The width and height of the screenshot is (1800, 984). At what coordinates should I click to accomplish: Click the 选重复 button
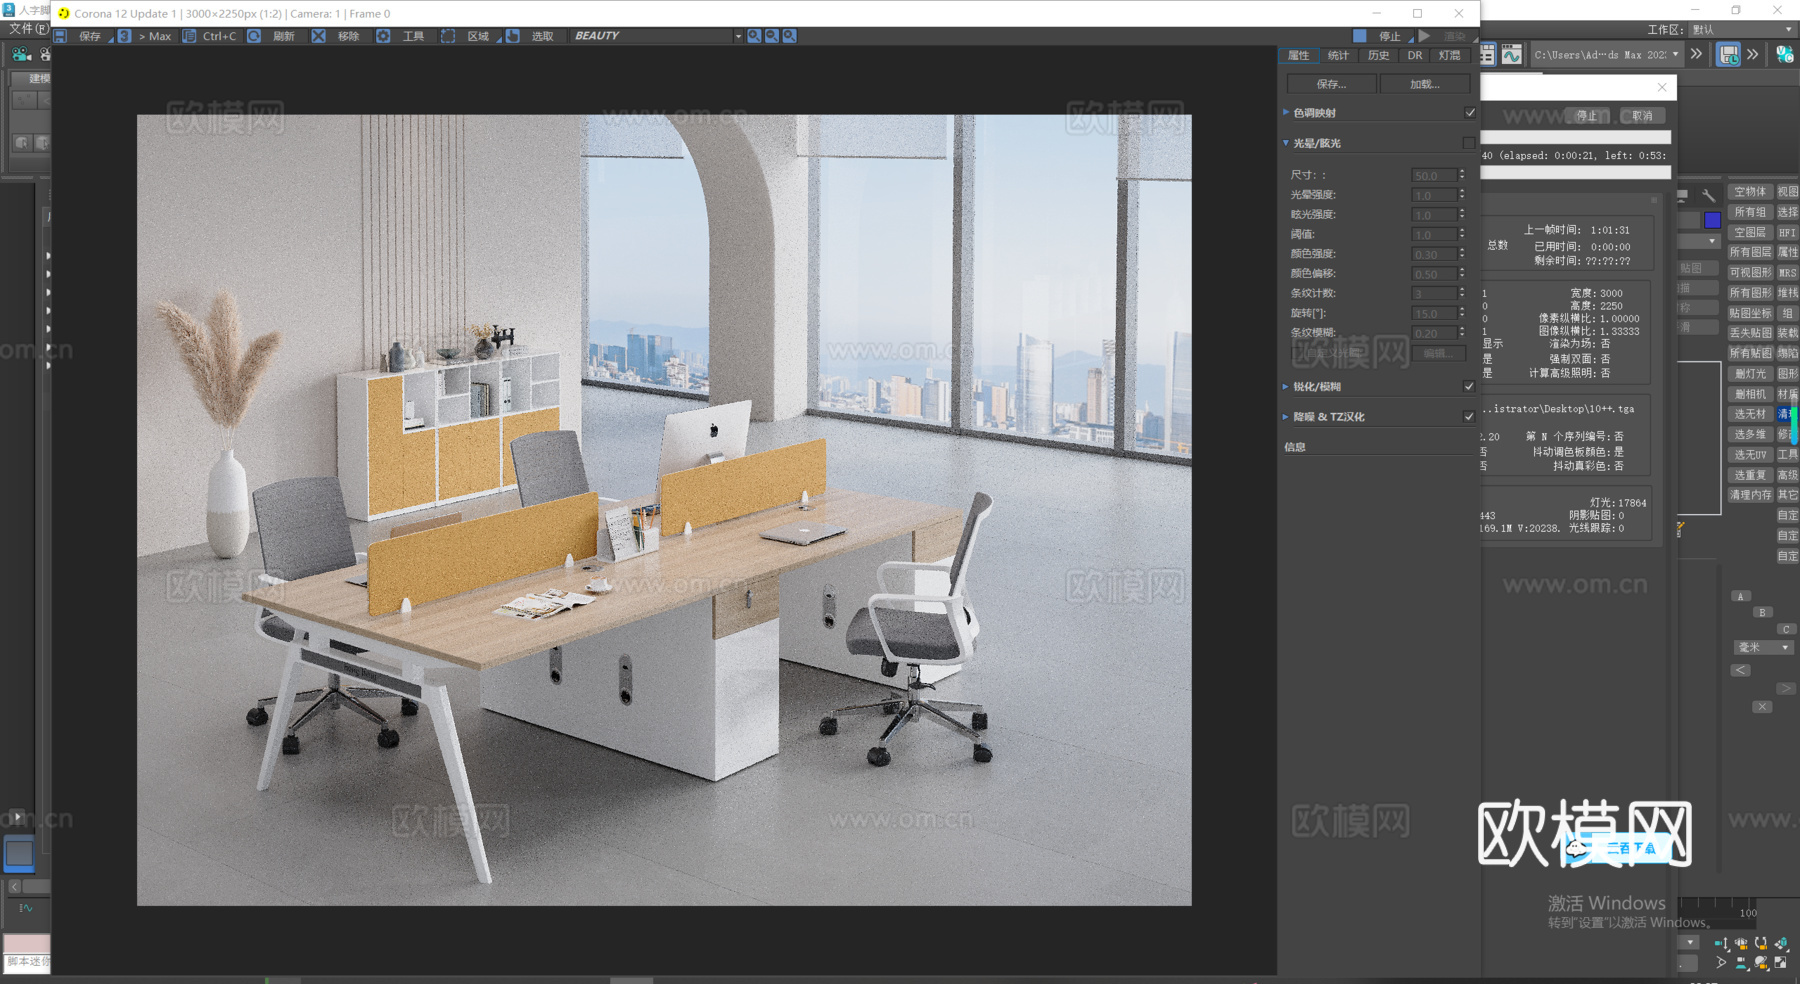tap(1750, 475)
